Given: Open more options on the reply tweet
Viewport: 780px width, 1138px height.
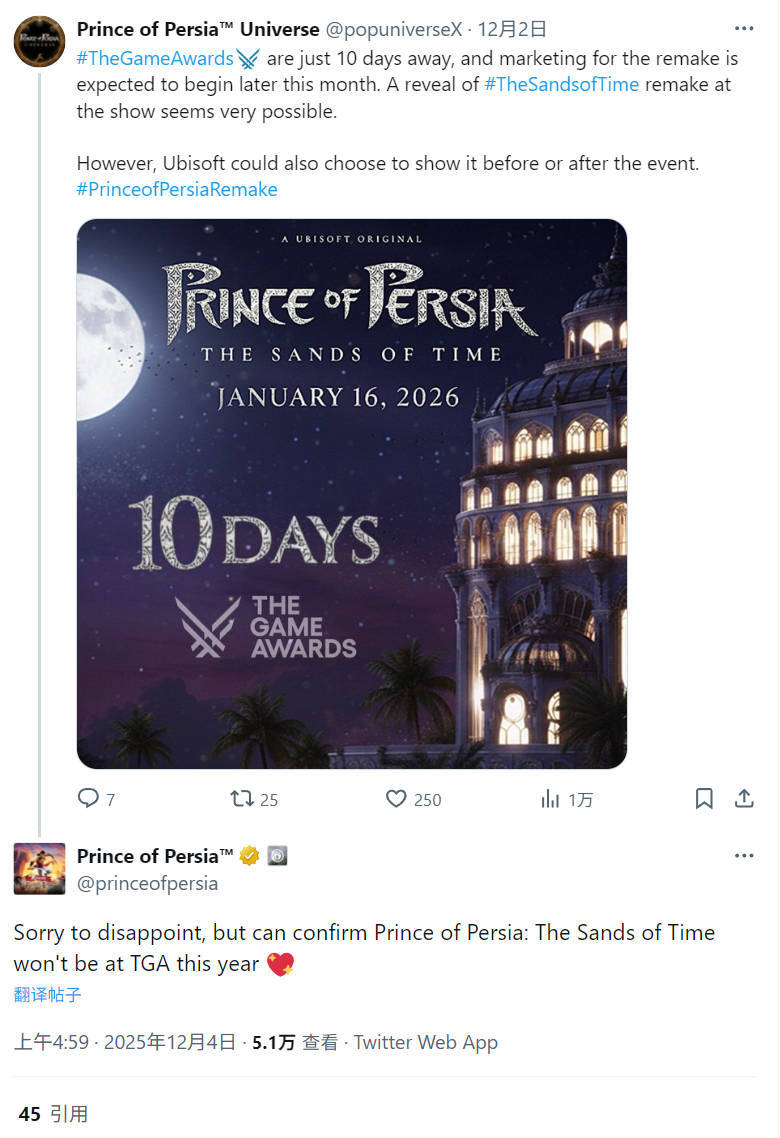Looking at the screenshot, I should (744, 856).
